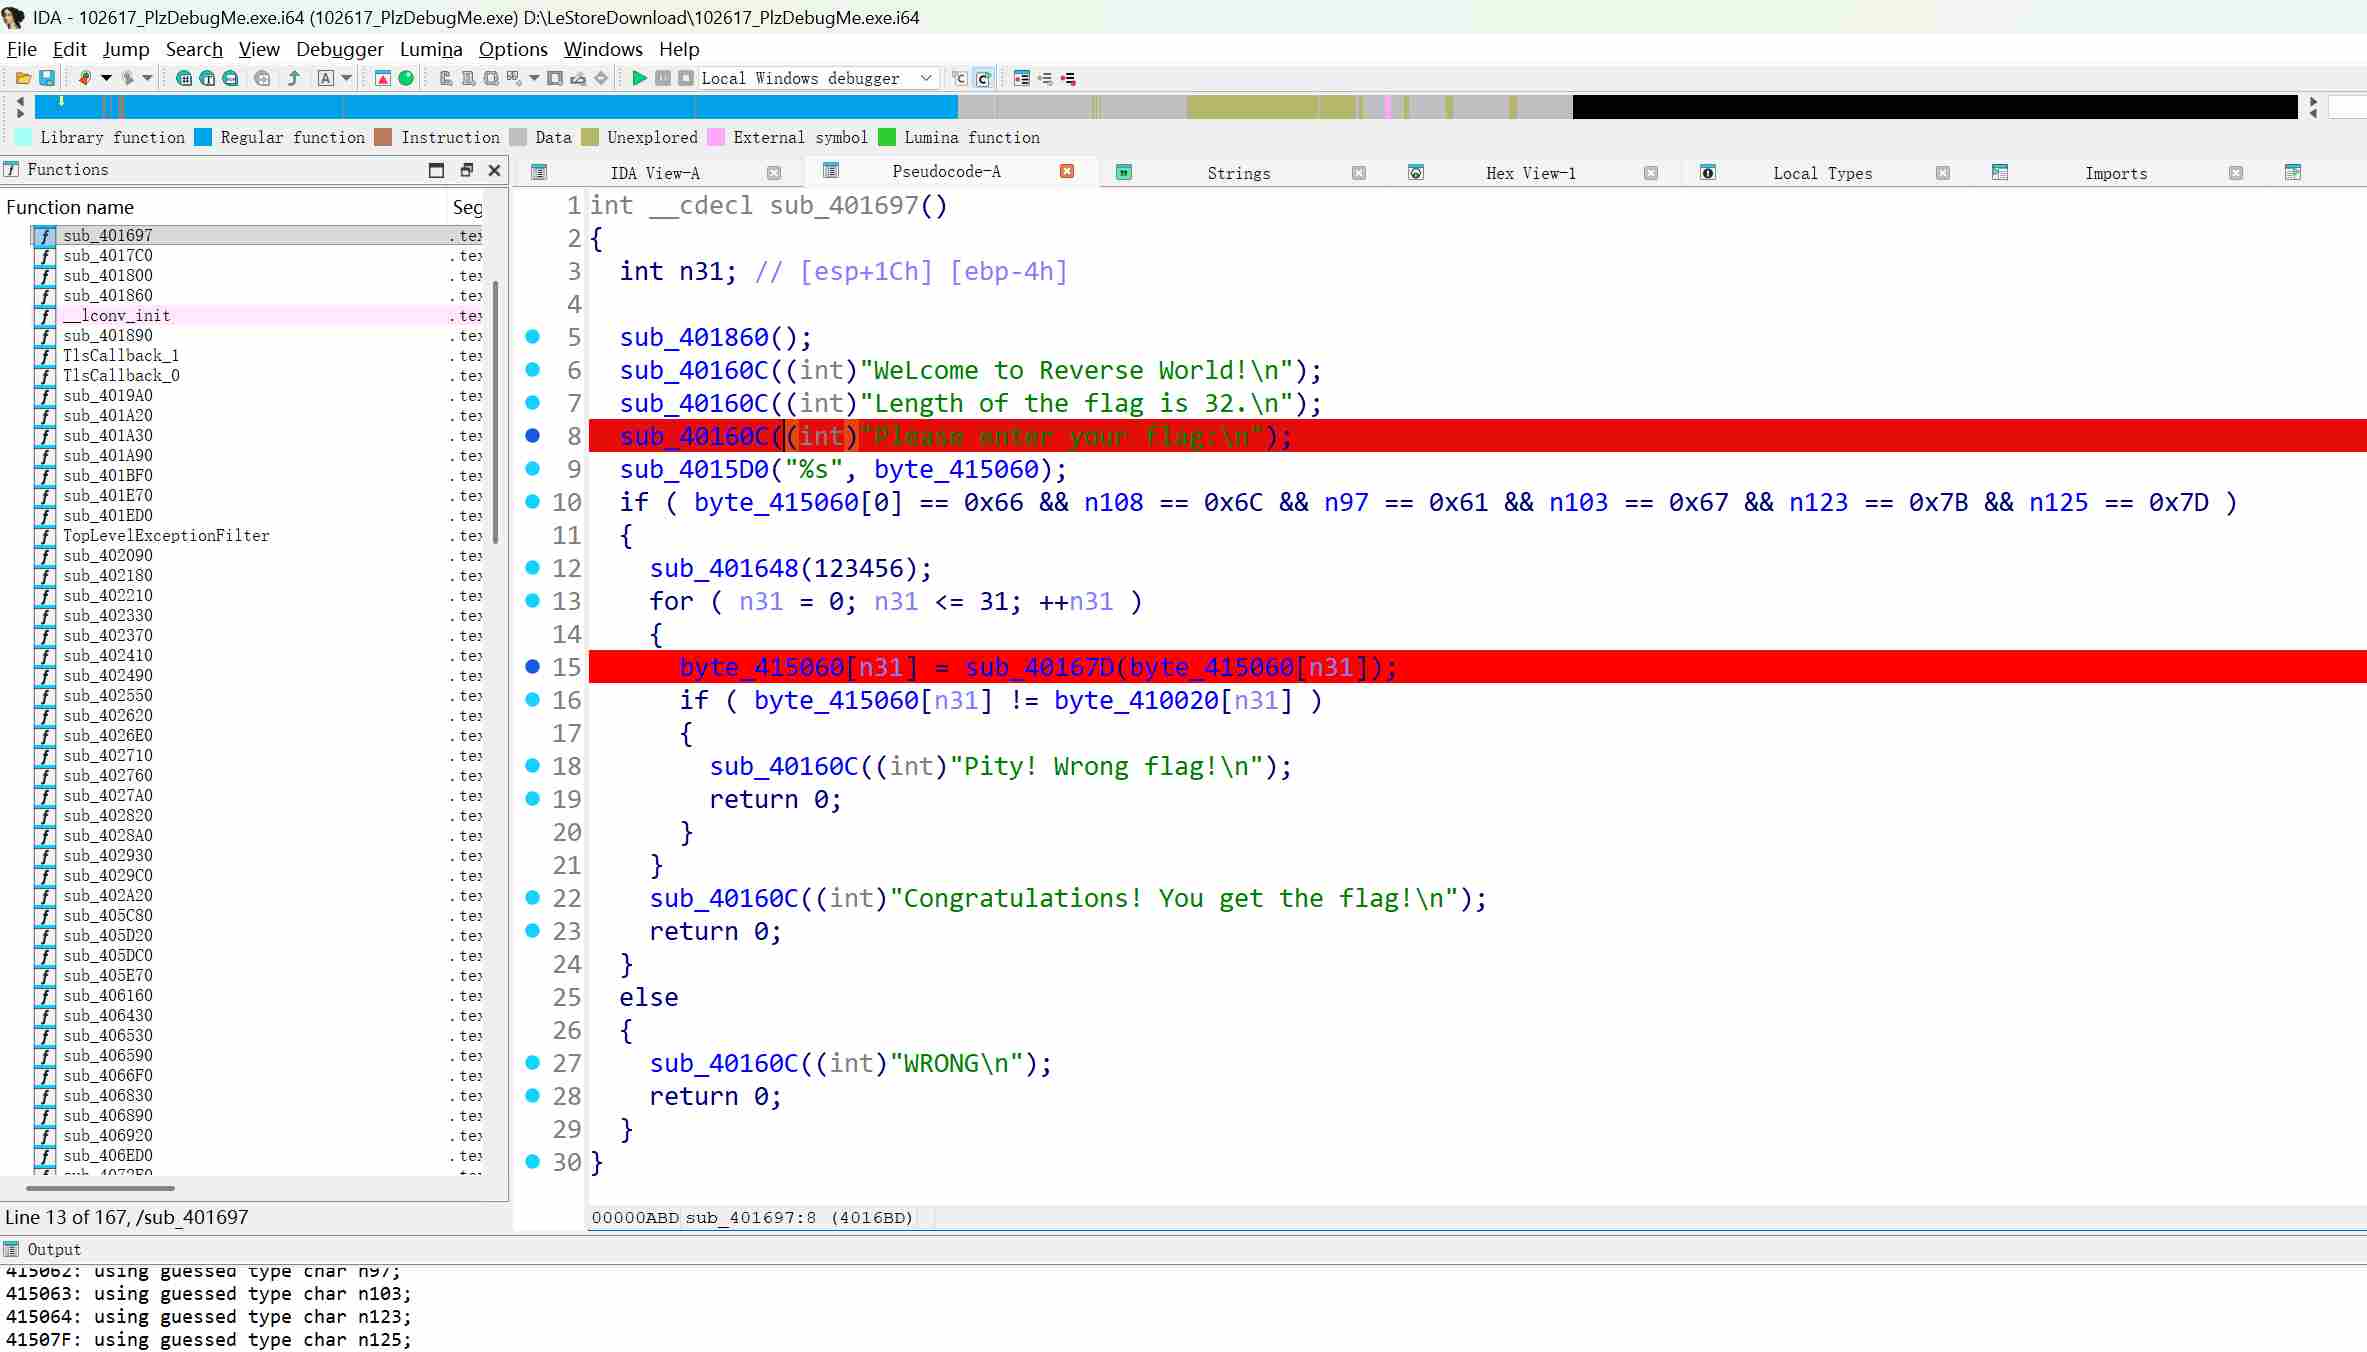Open the Debugger menu
The image size is (2367, 1352).
click(x=339, y=49)
